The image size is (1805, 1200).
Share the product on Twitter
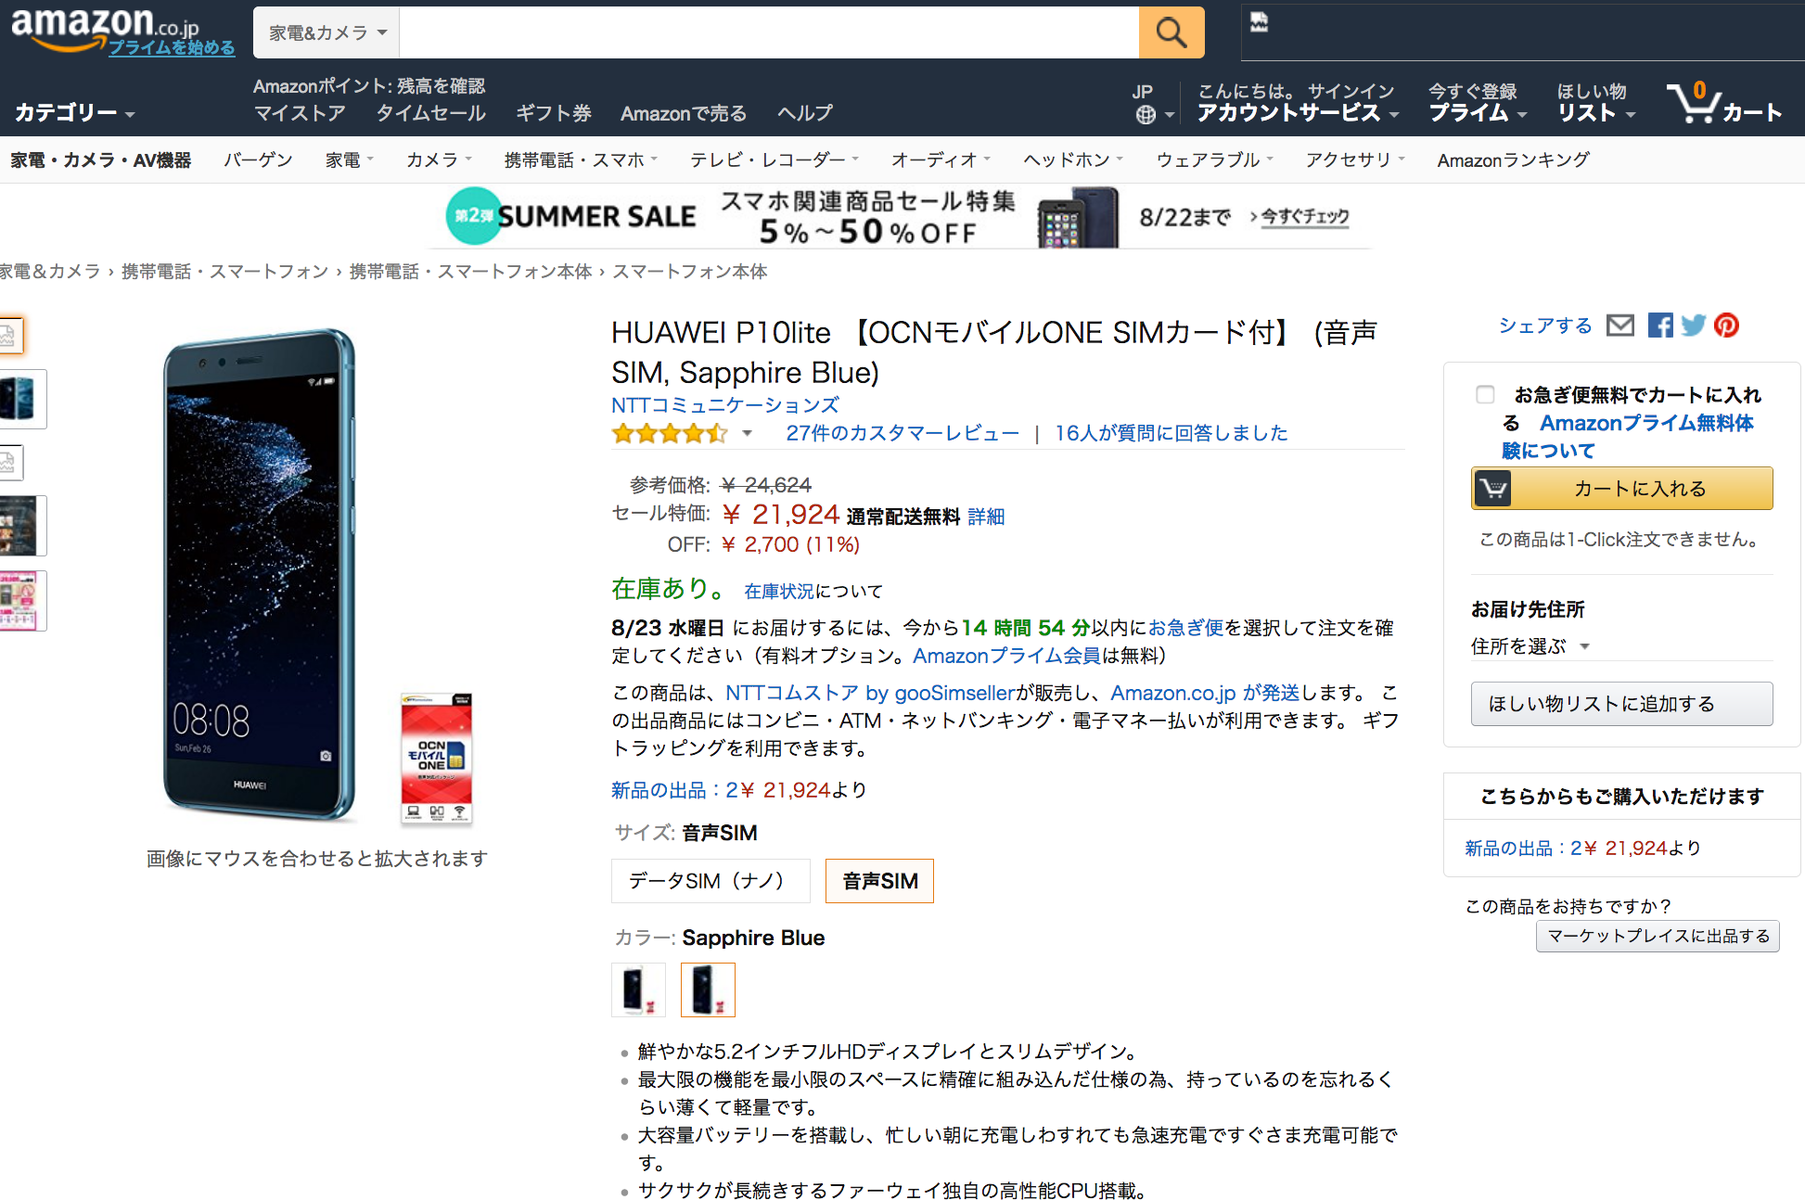point(1693,325)
